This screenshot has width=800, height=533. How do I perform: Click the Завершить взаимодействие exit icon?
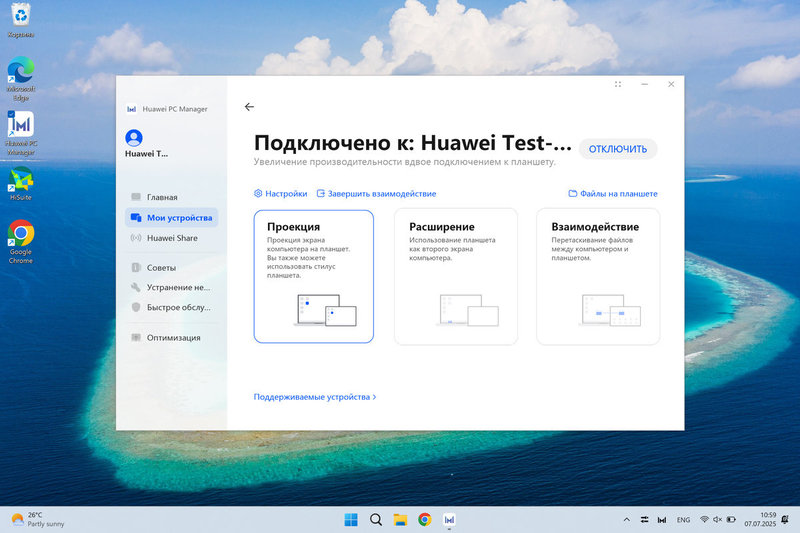(x=321, y=194)
